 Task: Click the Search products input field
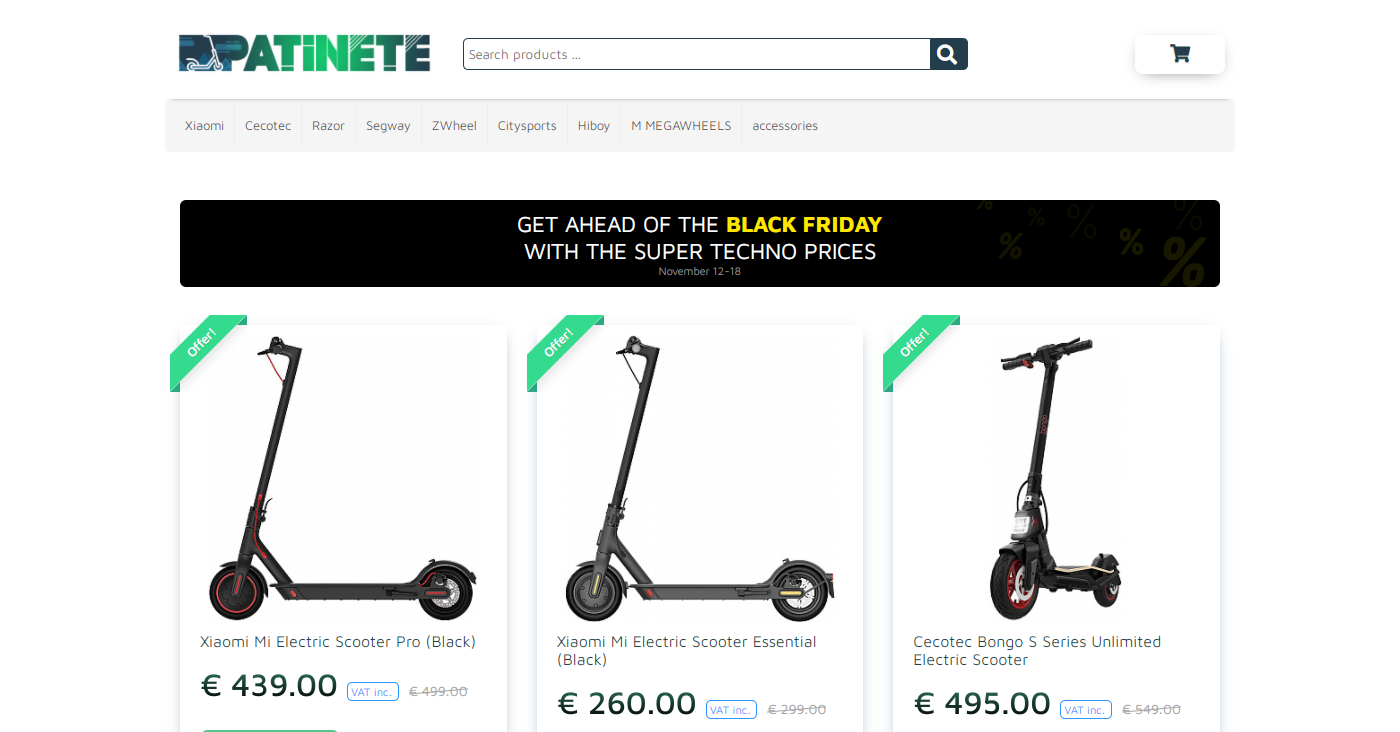coord(697,54)
